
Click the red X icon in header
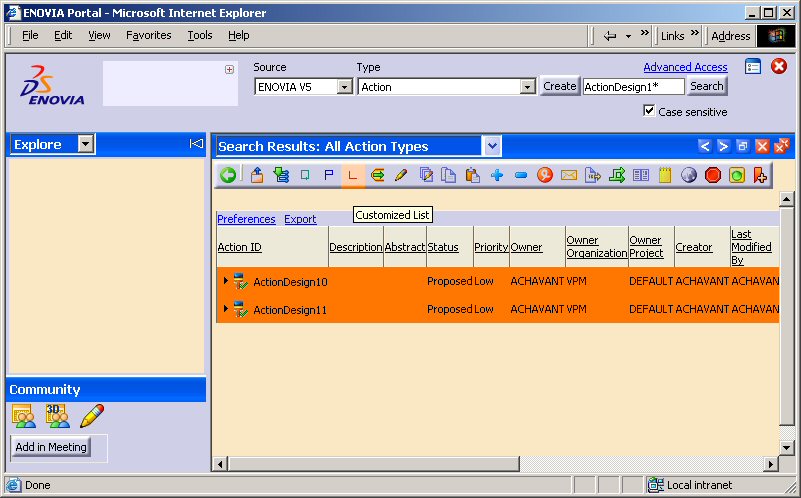pyautogui.click(x=779, y=66)
